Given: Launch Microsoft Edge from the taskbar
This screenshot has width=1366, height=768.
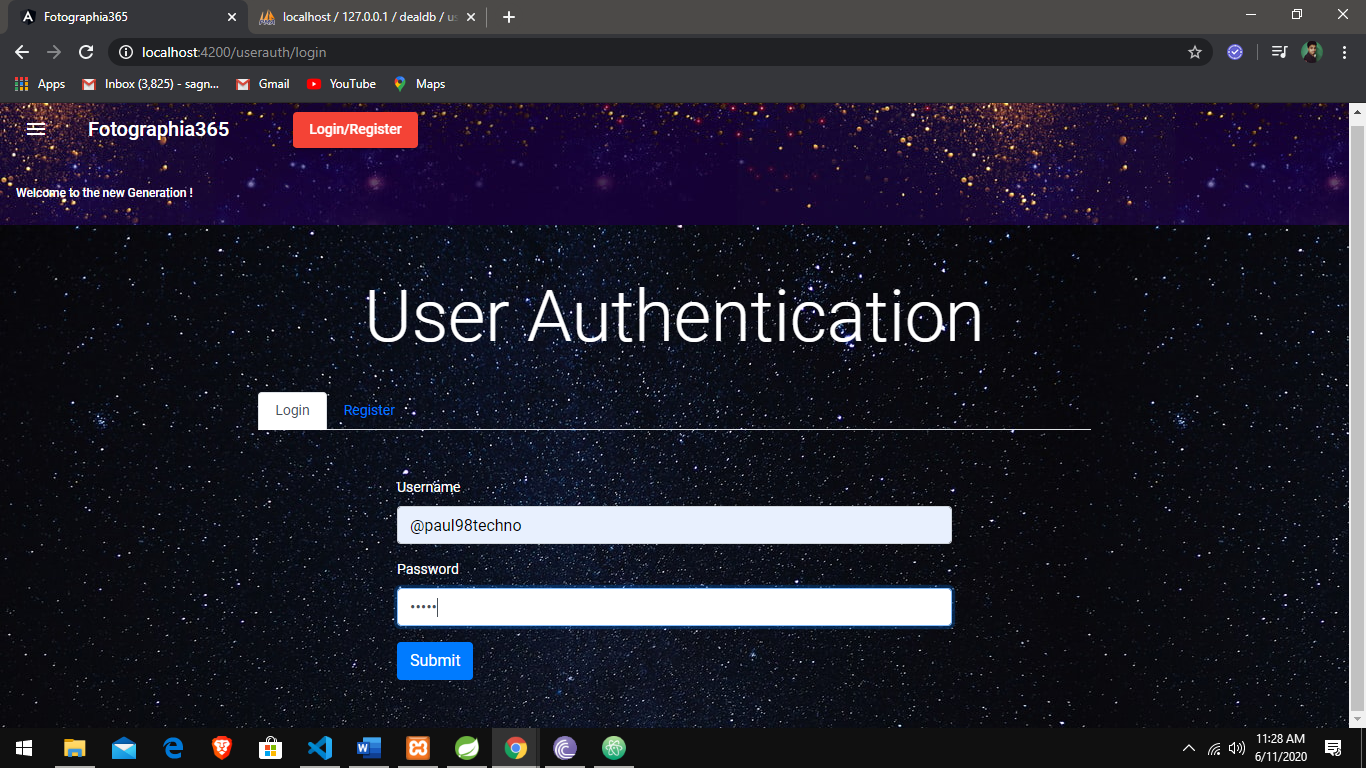Looking at the screenshot, I should [173, 748].
